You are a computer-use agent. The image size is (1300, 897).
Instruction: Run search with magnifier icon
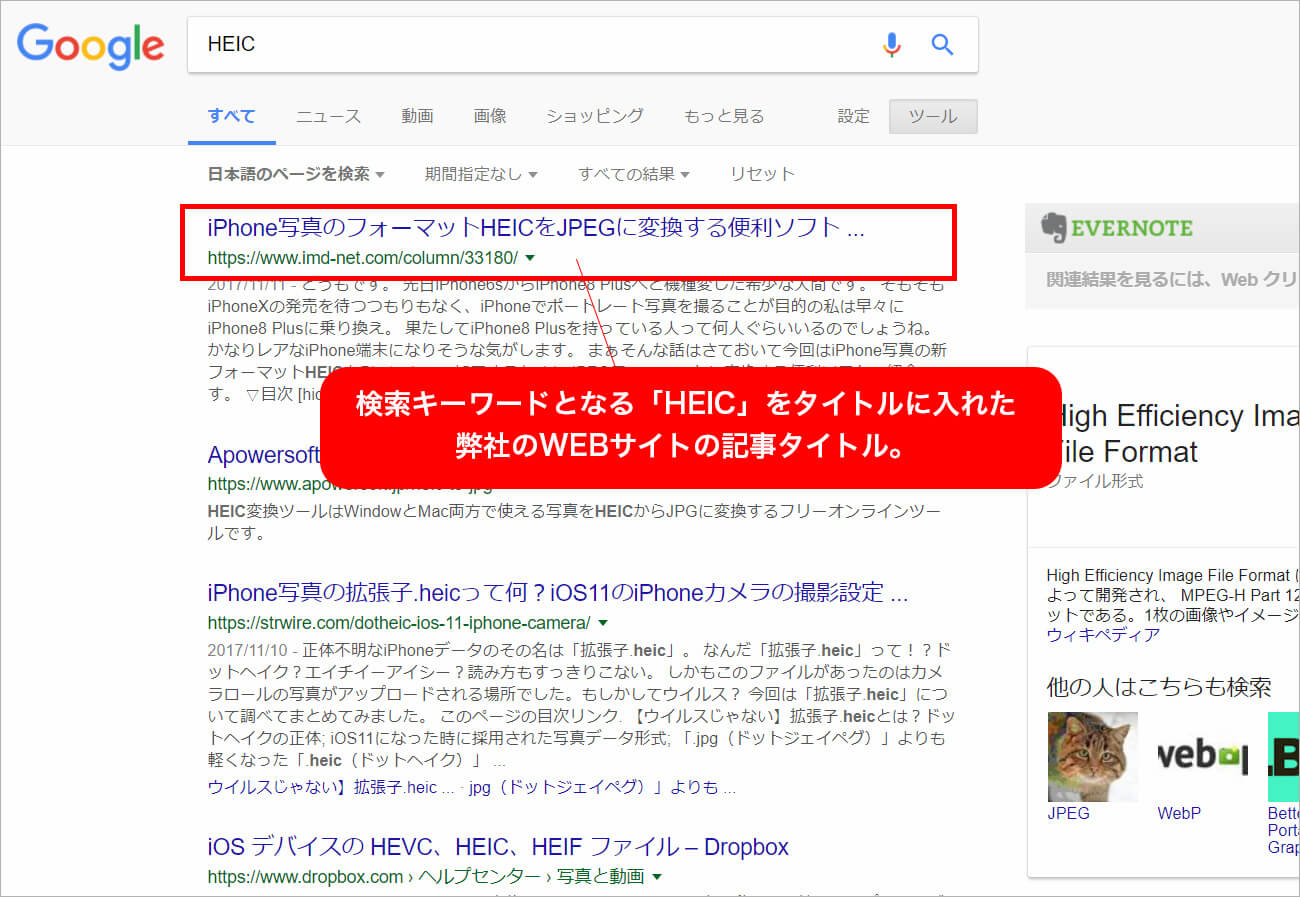coord(942,44)
